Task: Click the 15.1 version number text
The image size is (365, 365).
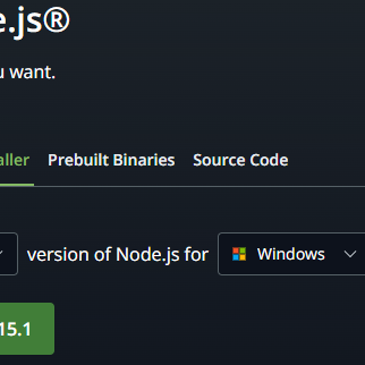Action: click(x=15, y=329)
